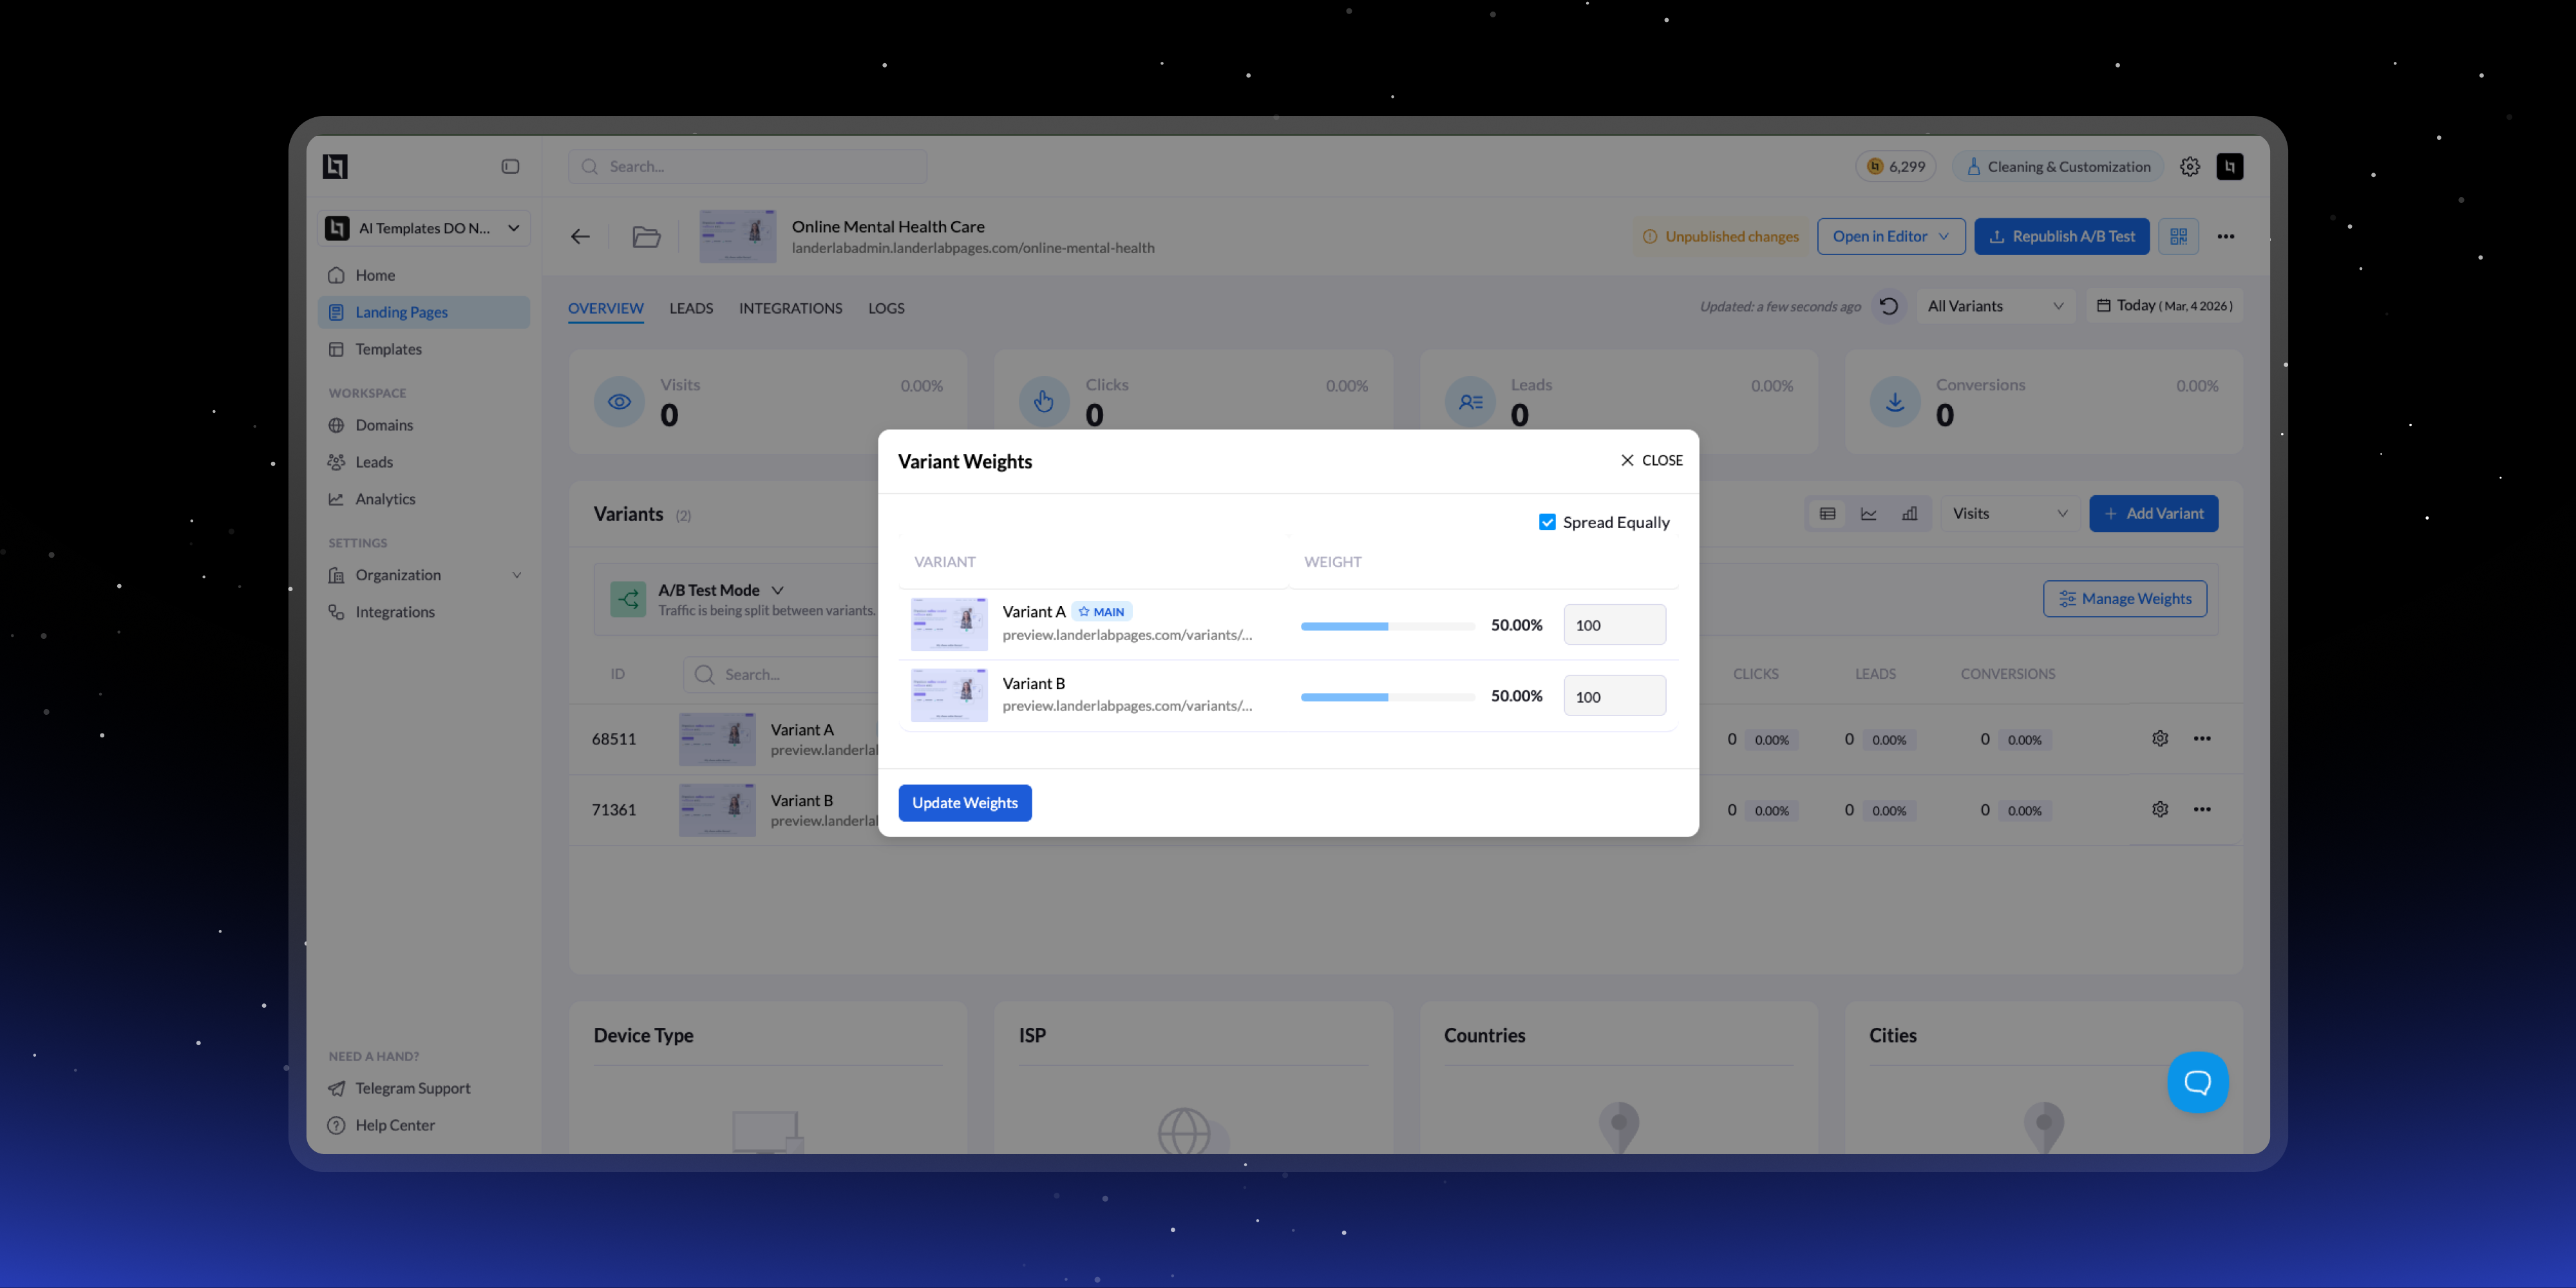Screen dimensions: 2576x1288
Task: Click Variant A weight progress bar
Action: click(x=1387, y=626)
